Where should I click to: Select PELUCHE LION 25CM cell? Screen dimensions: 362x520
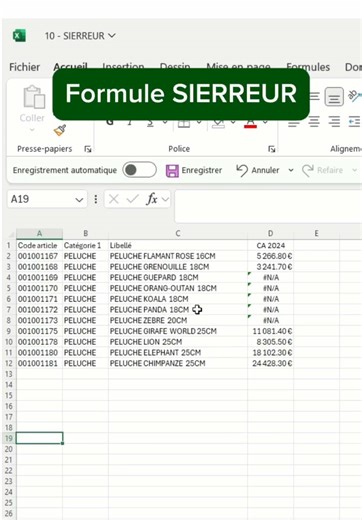178,342
